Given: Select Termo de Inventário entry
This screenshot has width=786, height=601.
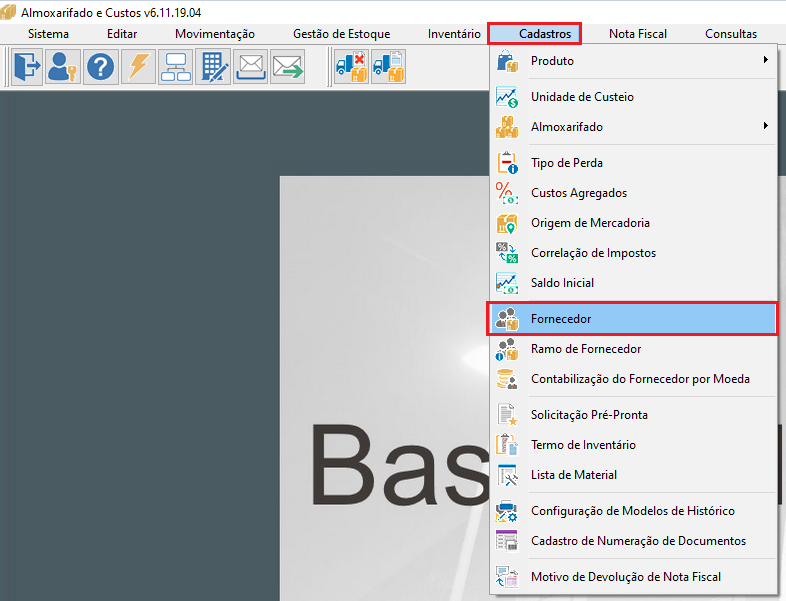Looking at the screenshot, I should (x=633, y=445).
